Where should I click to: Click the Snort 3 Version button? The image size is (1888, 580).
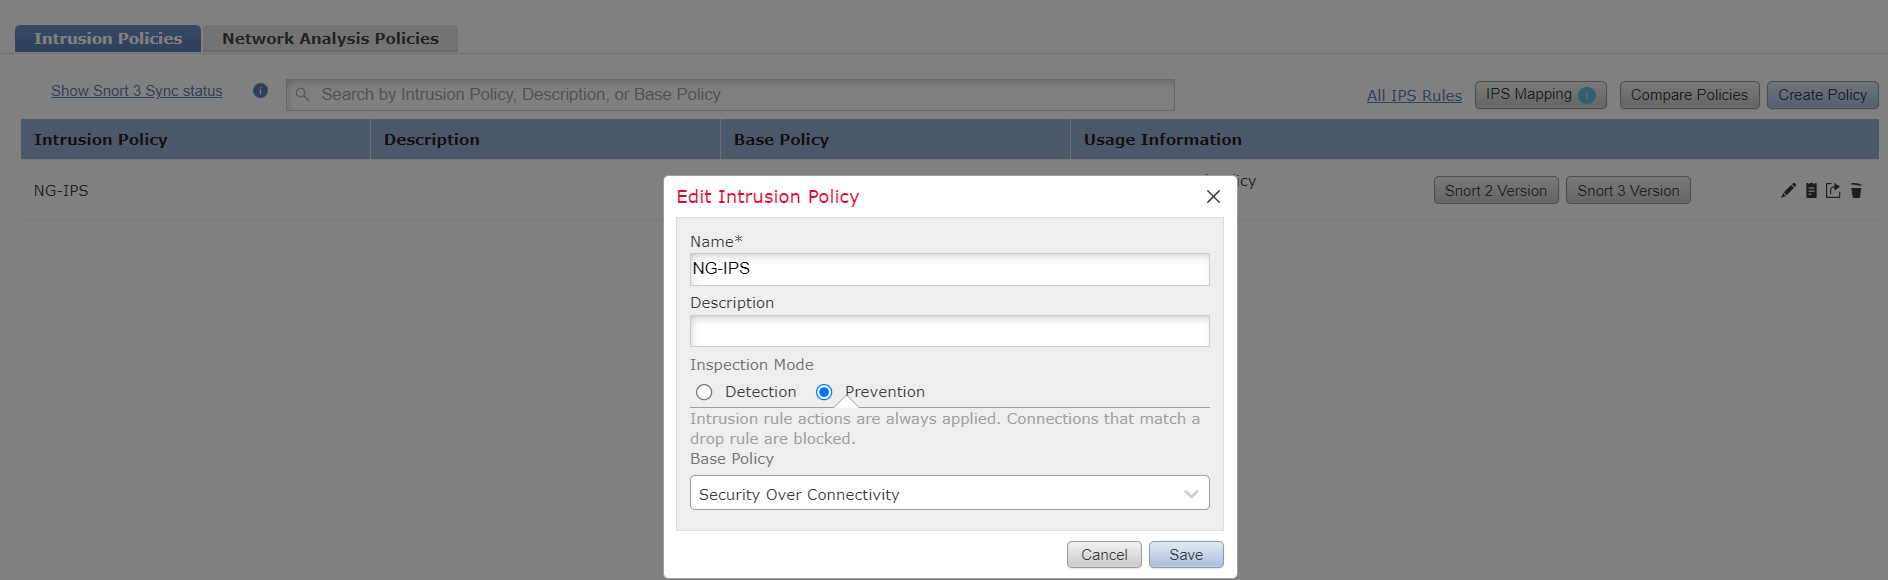click(1627, 191)
